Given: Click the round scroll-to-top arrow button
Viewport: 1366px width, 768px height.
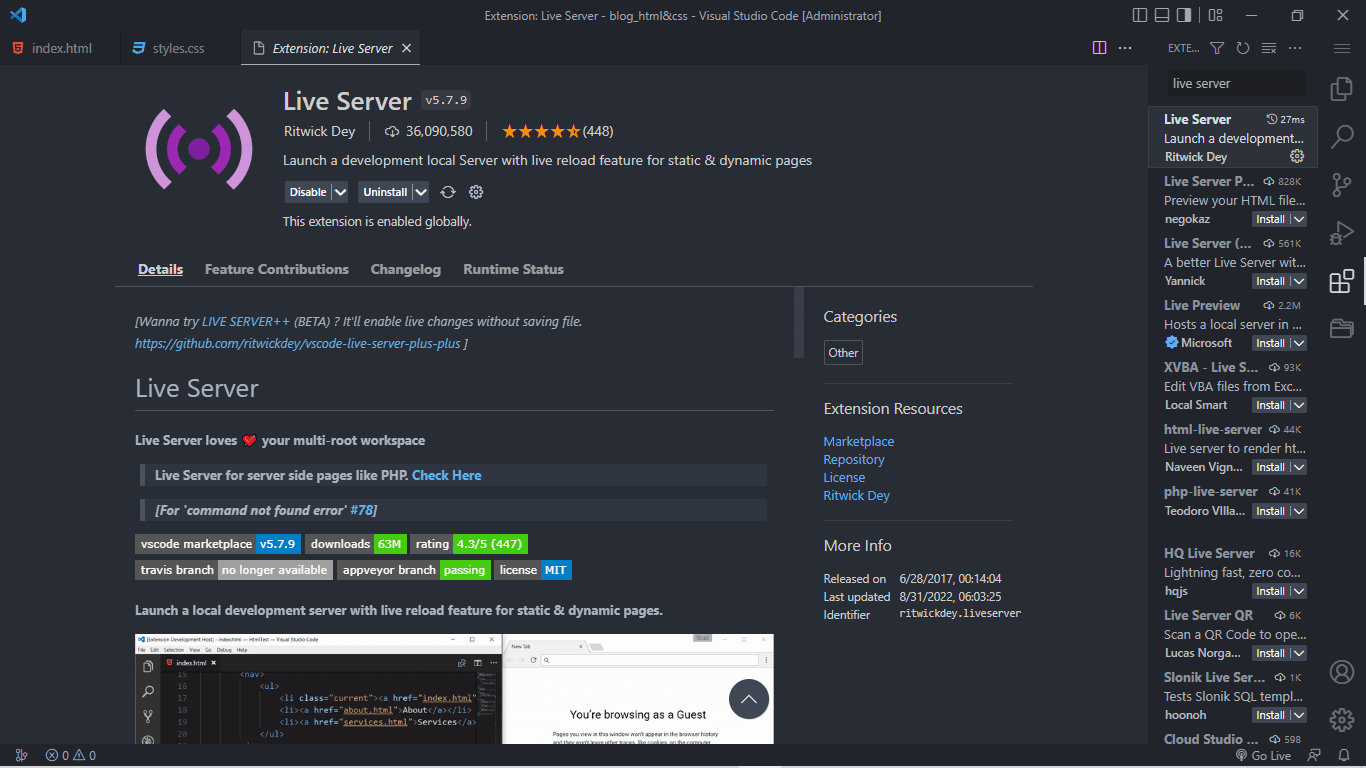Looking at the screenshot, I should tap(749, 699).
